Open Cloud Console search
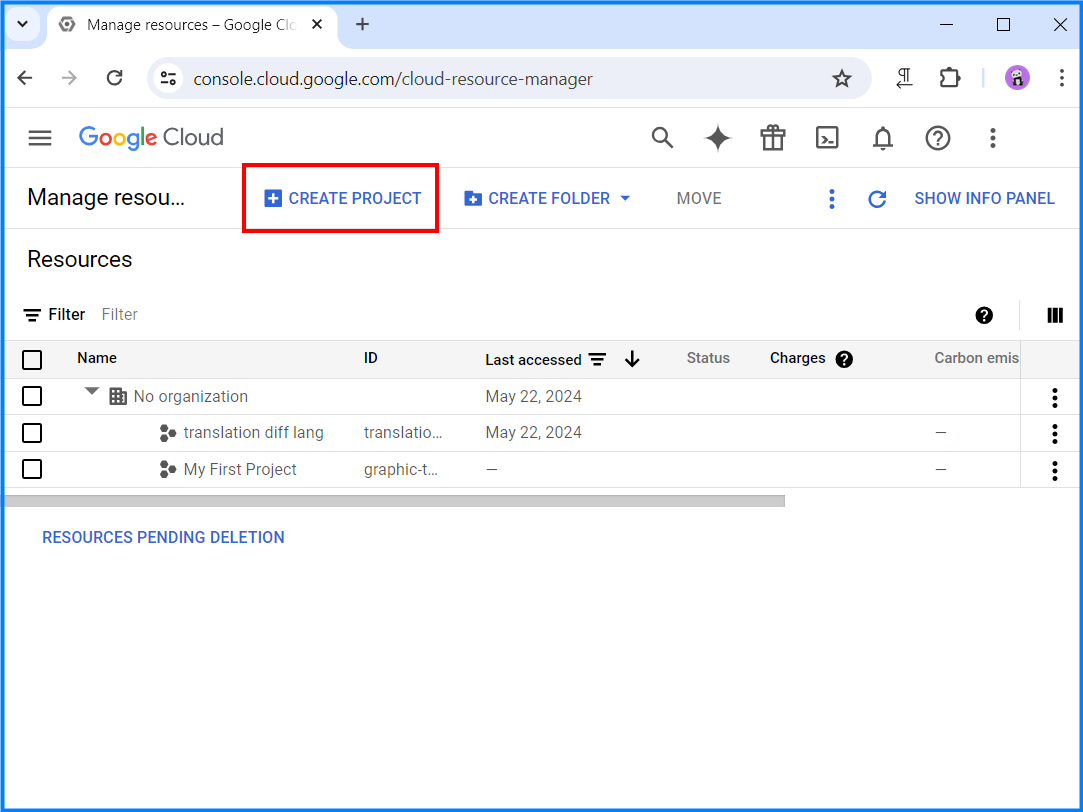Viewport: 1083px width, 812px height. [x=662, y=138]
